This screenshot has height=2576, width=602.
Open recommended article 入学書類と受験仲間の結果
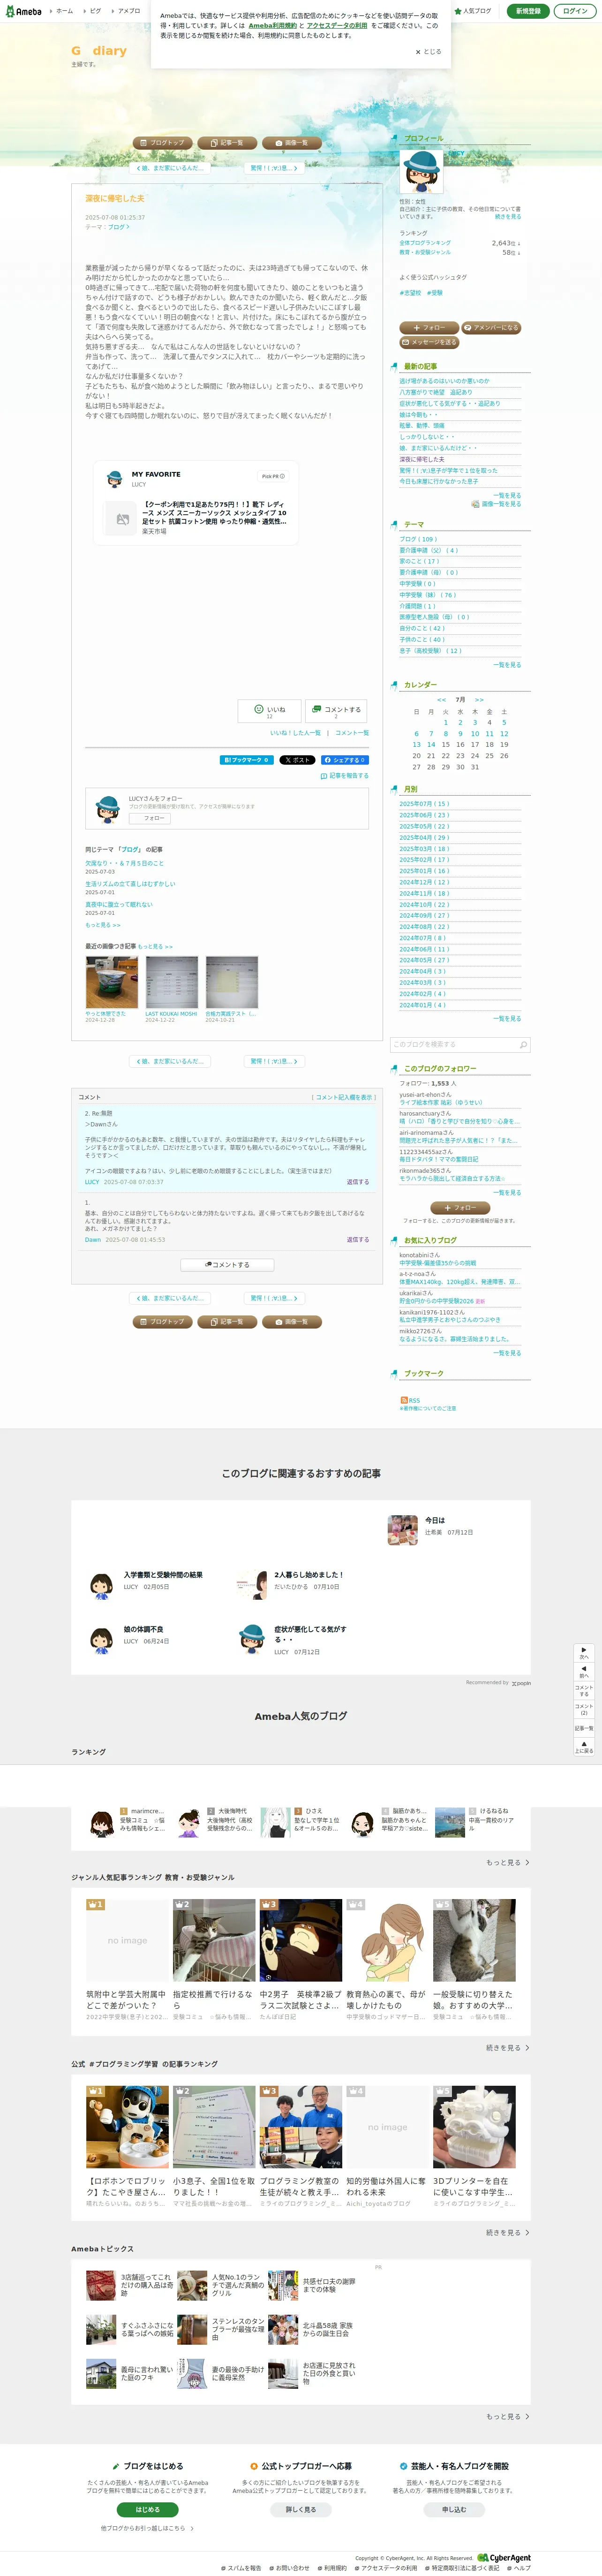162,1574
